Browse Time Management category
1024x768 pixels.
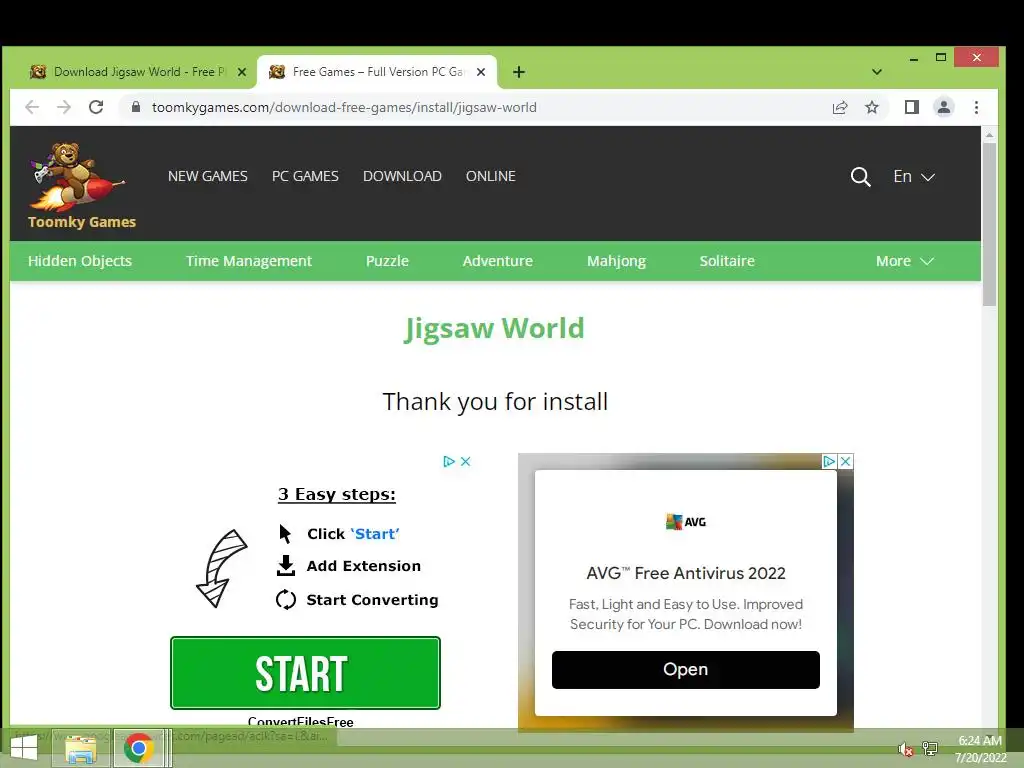click(x=249, y=261)
